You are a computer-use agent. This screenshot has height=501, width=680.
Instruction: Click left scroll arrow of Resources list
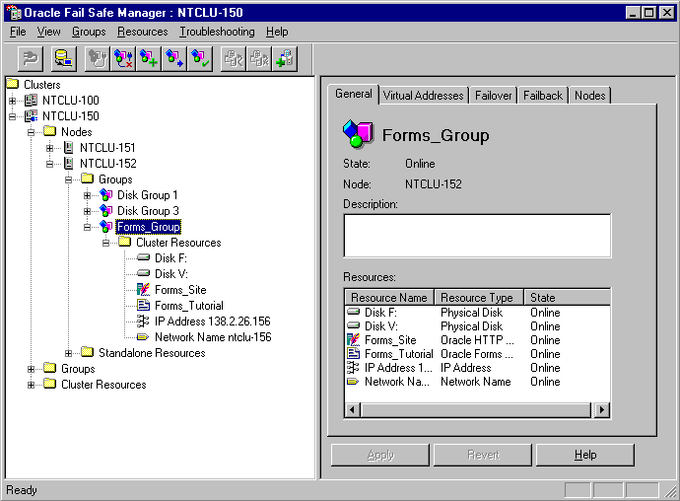(x=353, y=409)
